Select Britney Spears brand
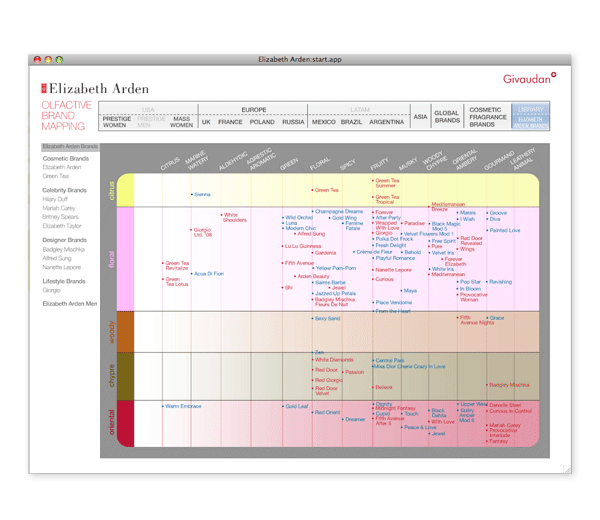 (60, 217)
